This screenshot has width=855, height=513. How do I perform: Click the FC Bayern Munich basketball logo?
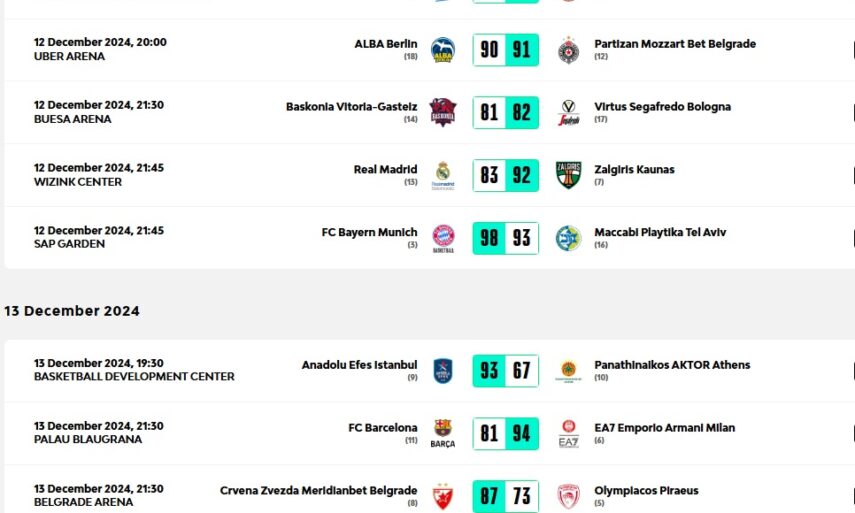(442, 238)
